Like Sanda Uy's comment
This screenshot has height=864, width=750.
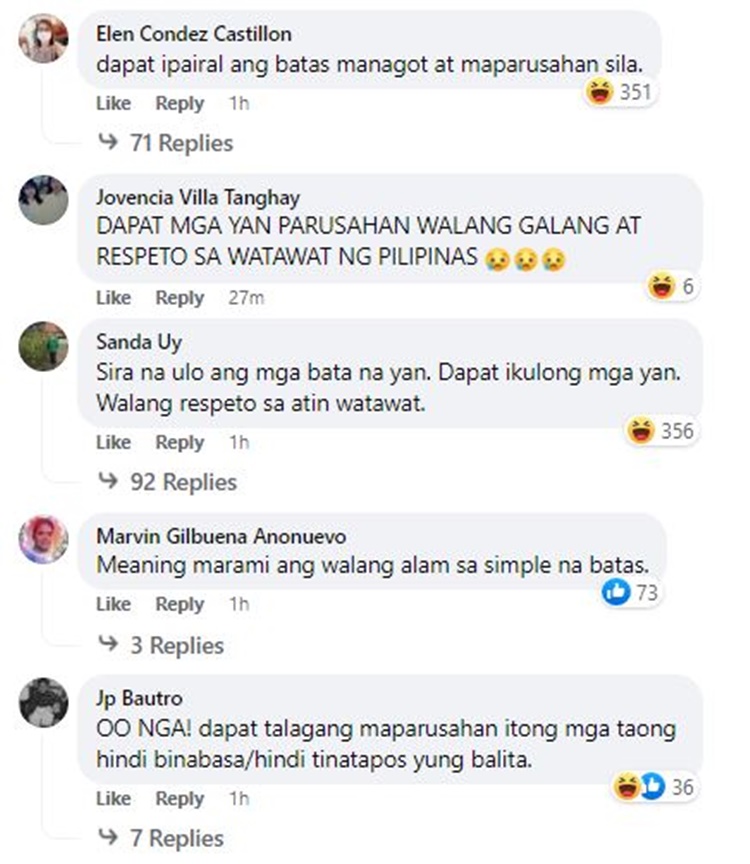coord(114,442)
